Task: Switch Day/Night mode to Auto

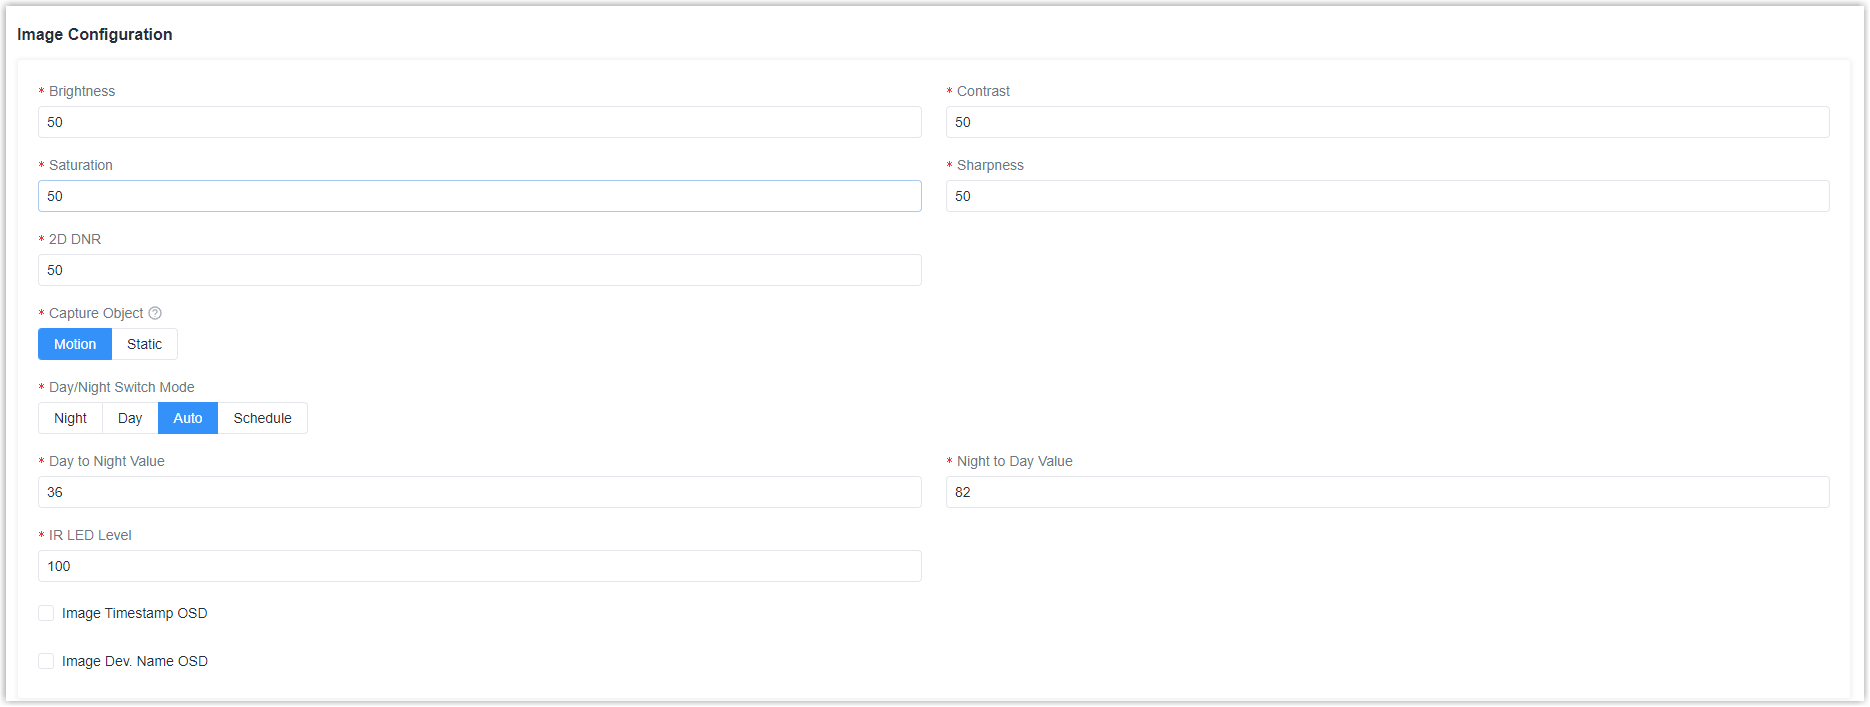Action: tap(188, 418)
